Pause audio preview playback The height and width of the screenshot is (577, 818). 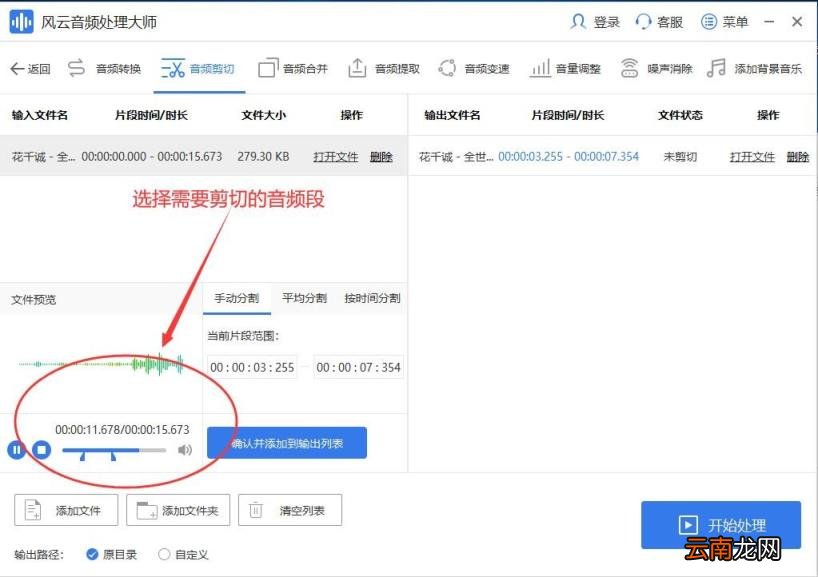pyautogui.click(x=16, y=449)
